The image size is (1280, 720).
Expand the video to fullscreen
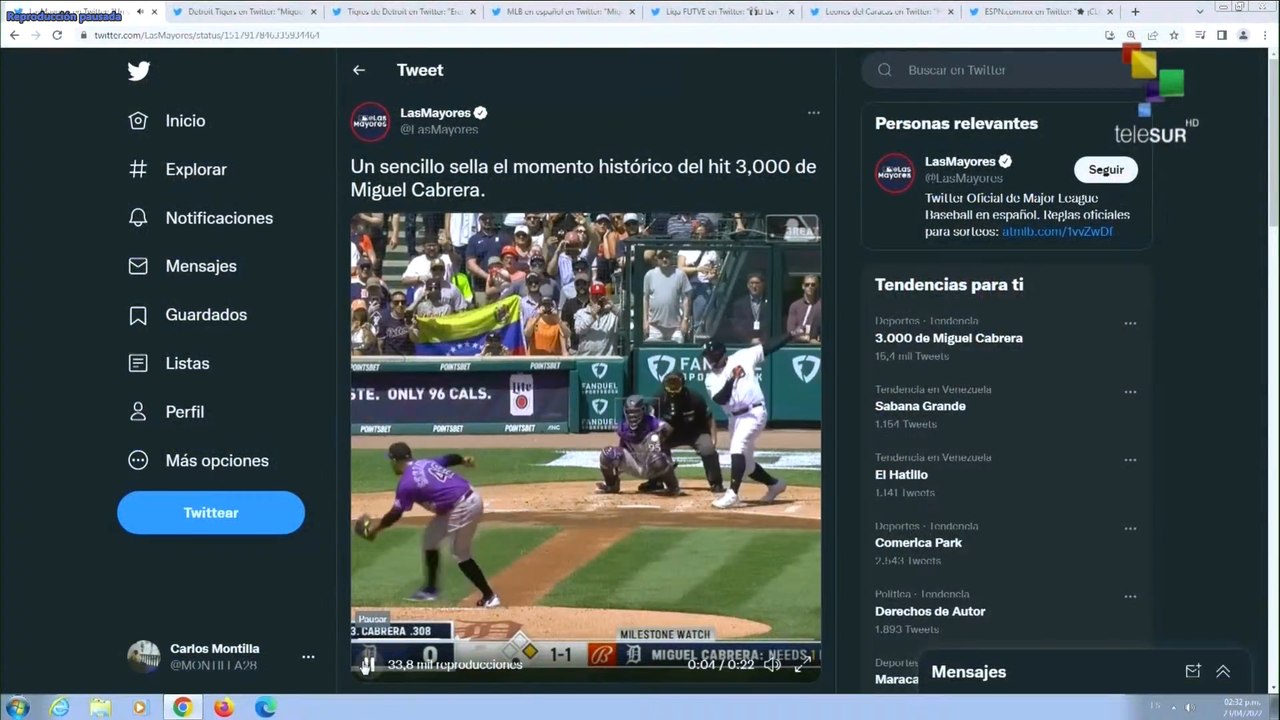[801, 664]
